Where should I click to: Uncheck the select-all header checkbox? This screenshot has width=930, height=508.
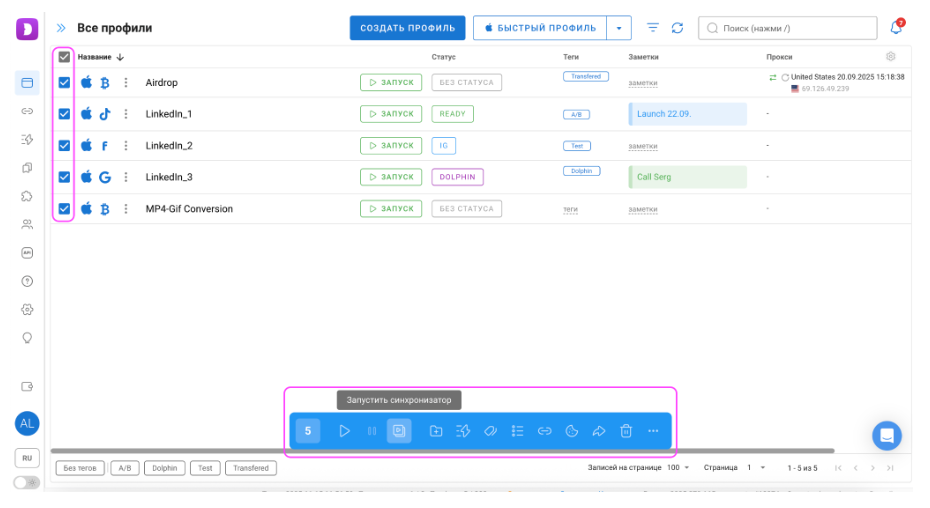64,57
